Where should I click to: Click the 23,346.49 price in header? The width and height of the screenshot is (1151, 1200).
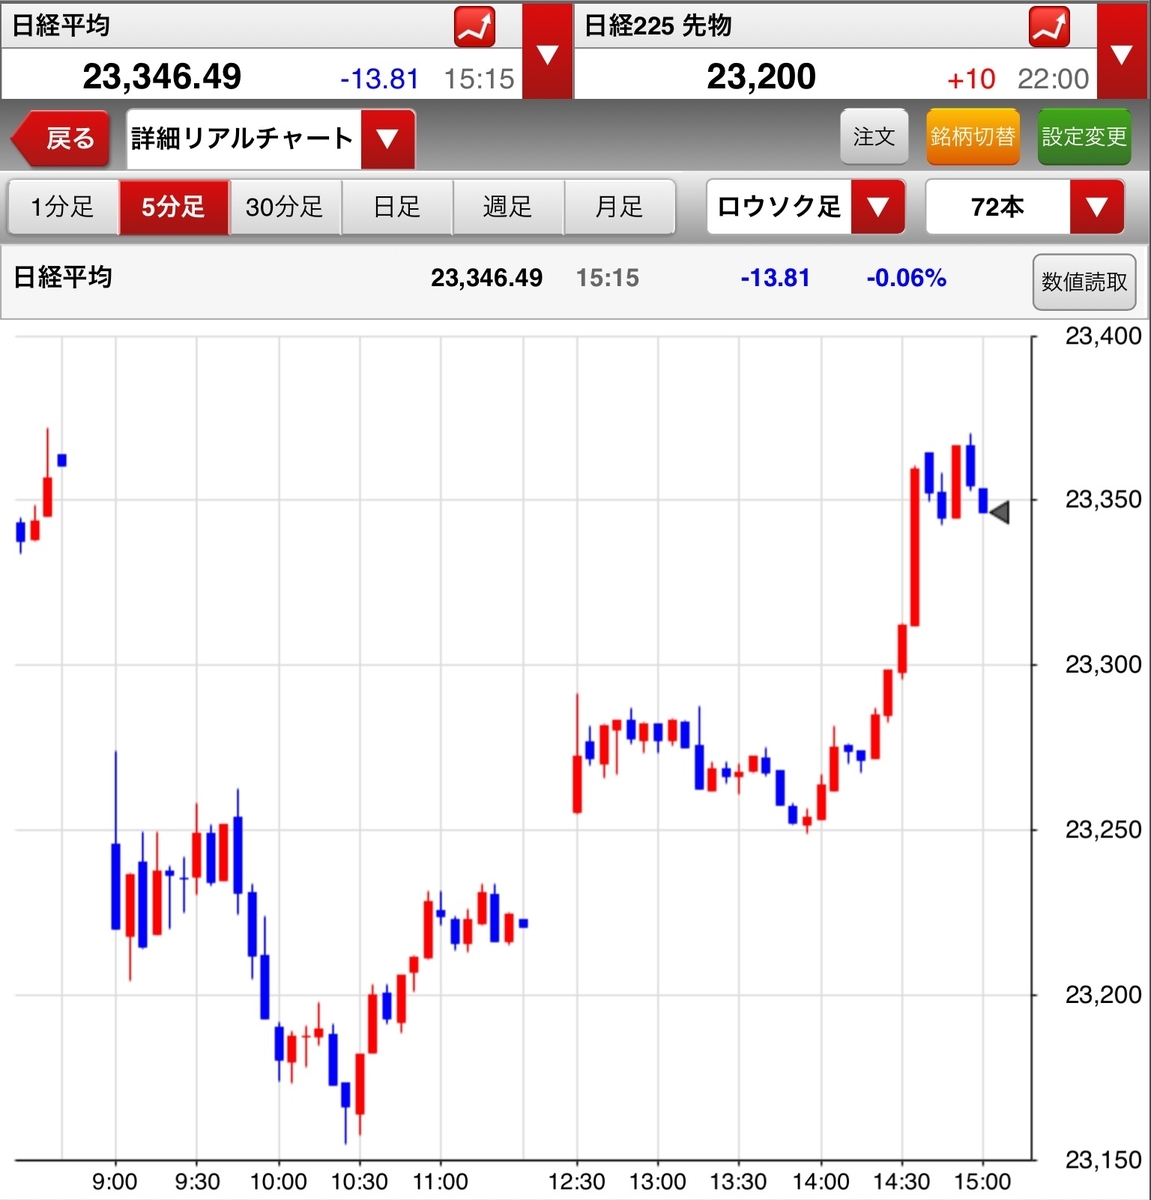[162, 76]
